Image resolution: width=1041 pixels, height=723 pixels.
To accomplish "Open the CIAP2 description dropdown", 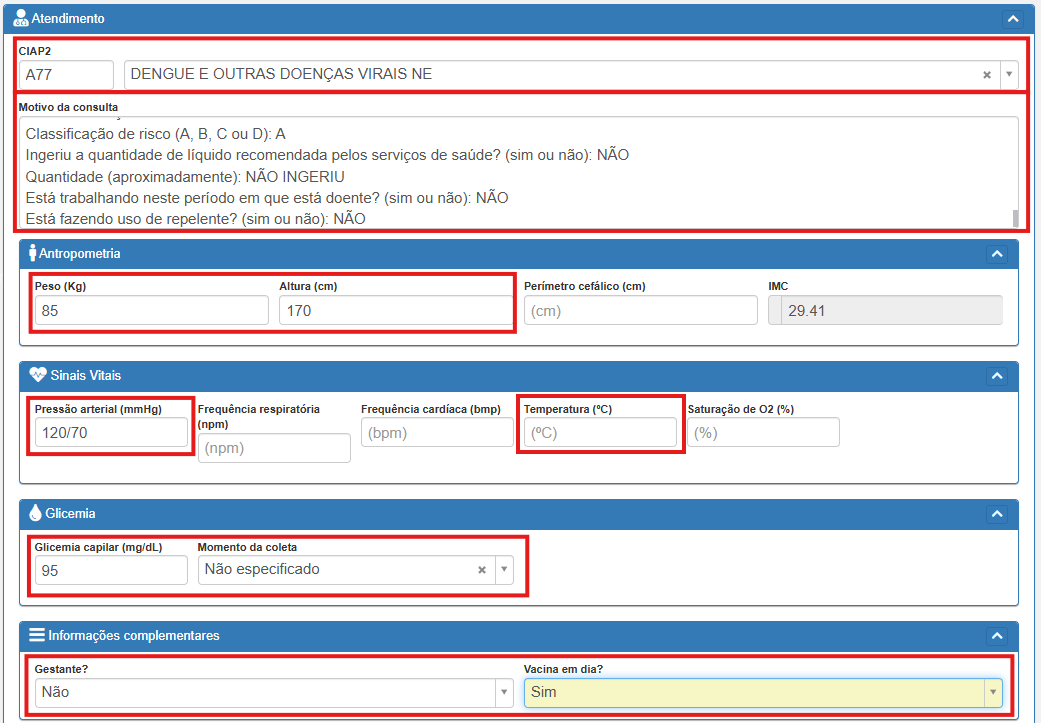I will 1008,75.
